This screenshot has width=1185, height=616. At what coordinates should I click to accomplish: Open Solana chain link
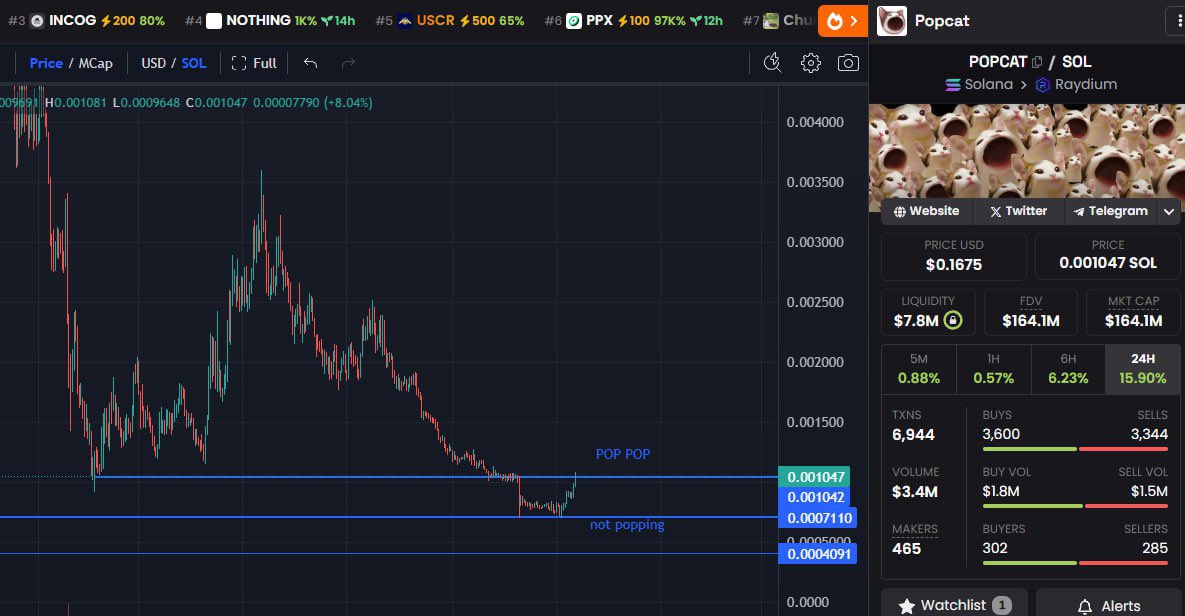coord(979,85)
